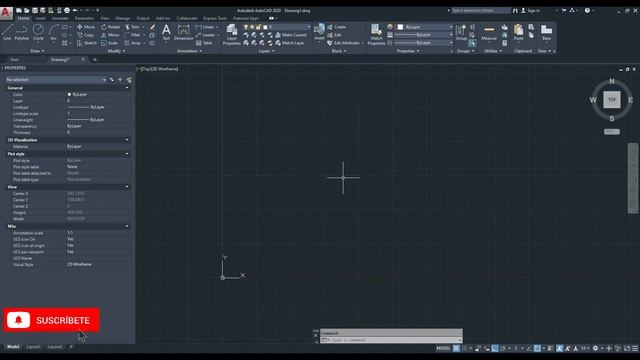
Task: Switch to the Manage ribbon tab
Action: 122,18
